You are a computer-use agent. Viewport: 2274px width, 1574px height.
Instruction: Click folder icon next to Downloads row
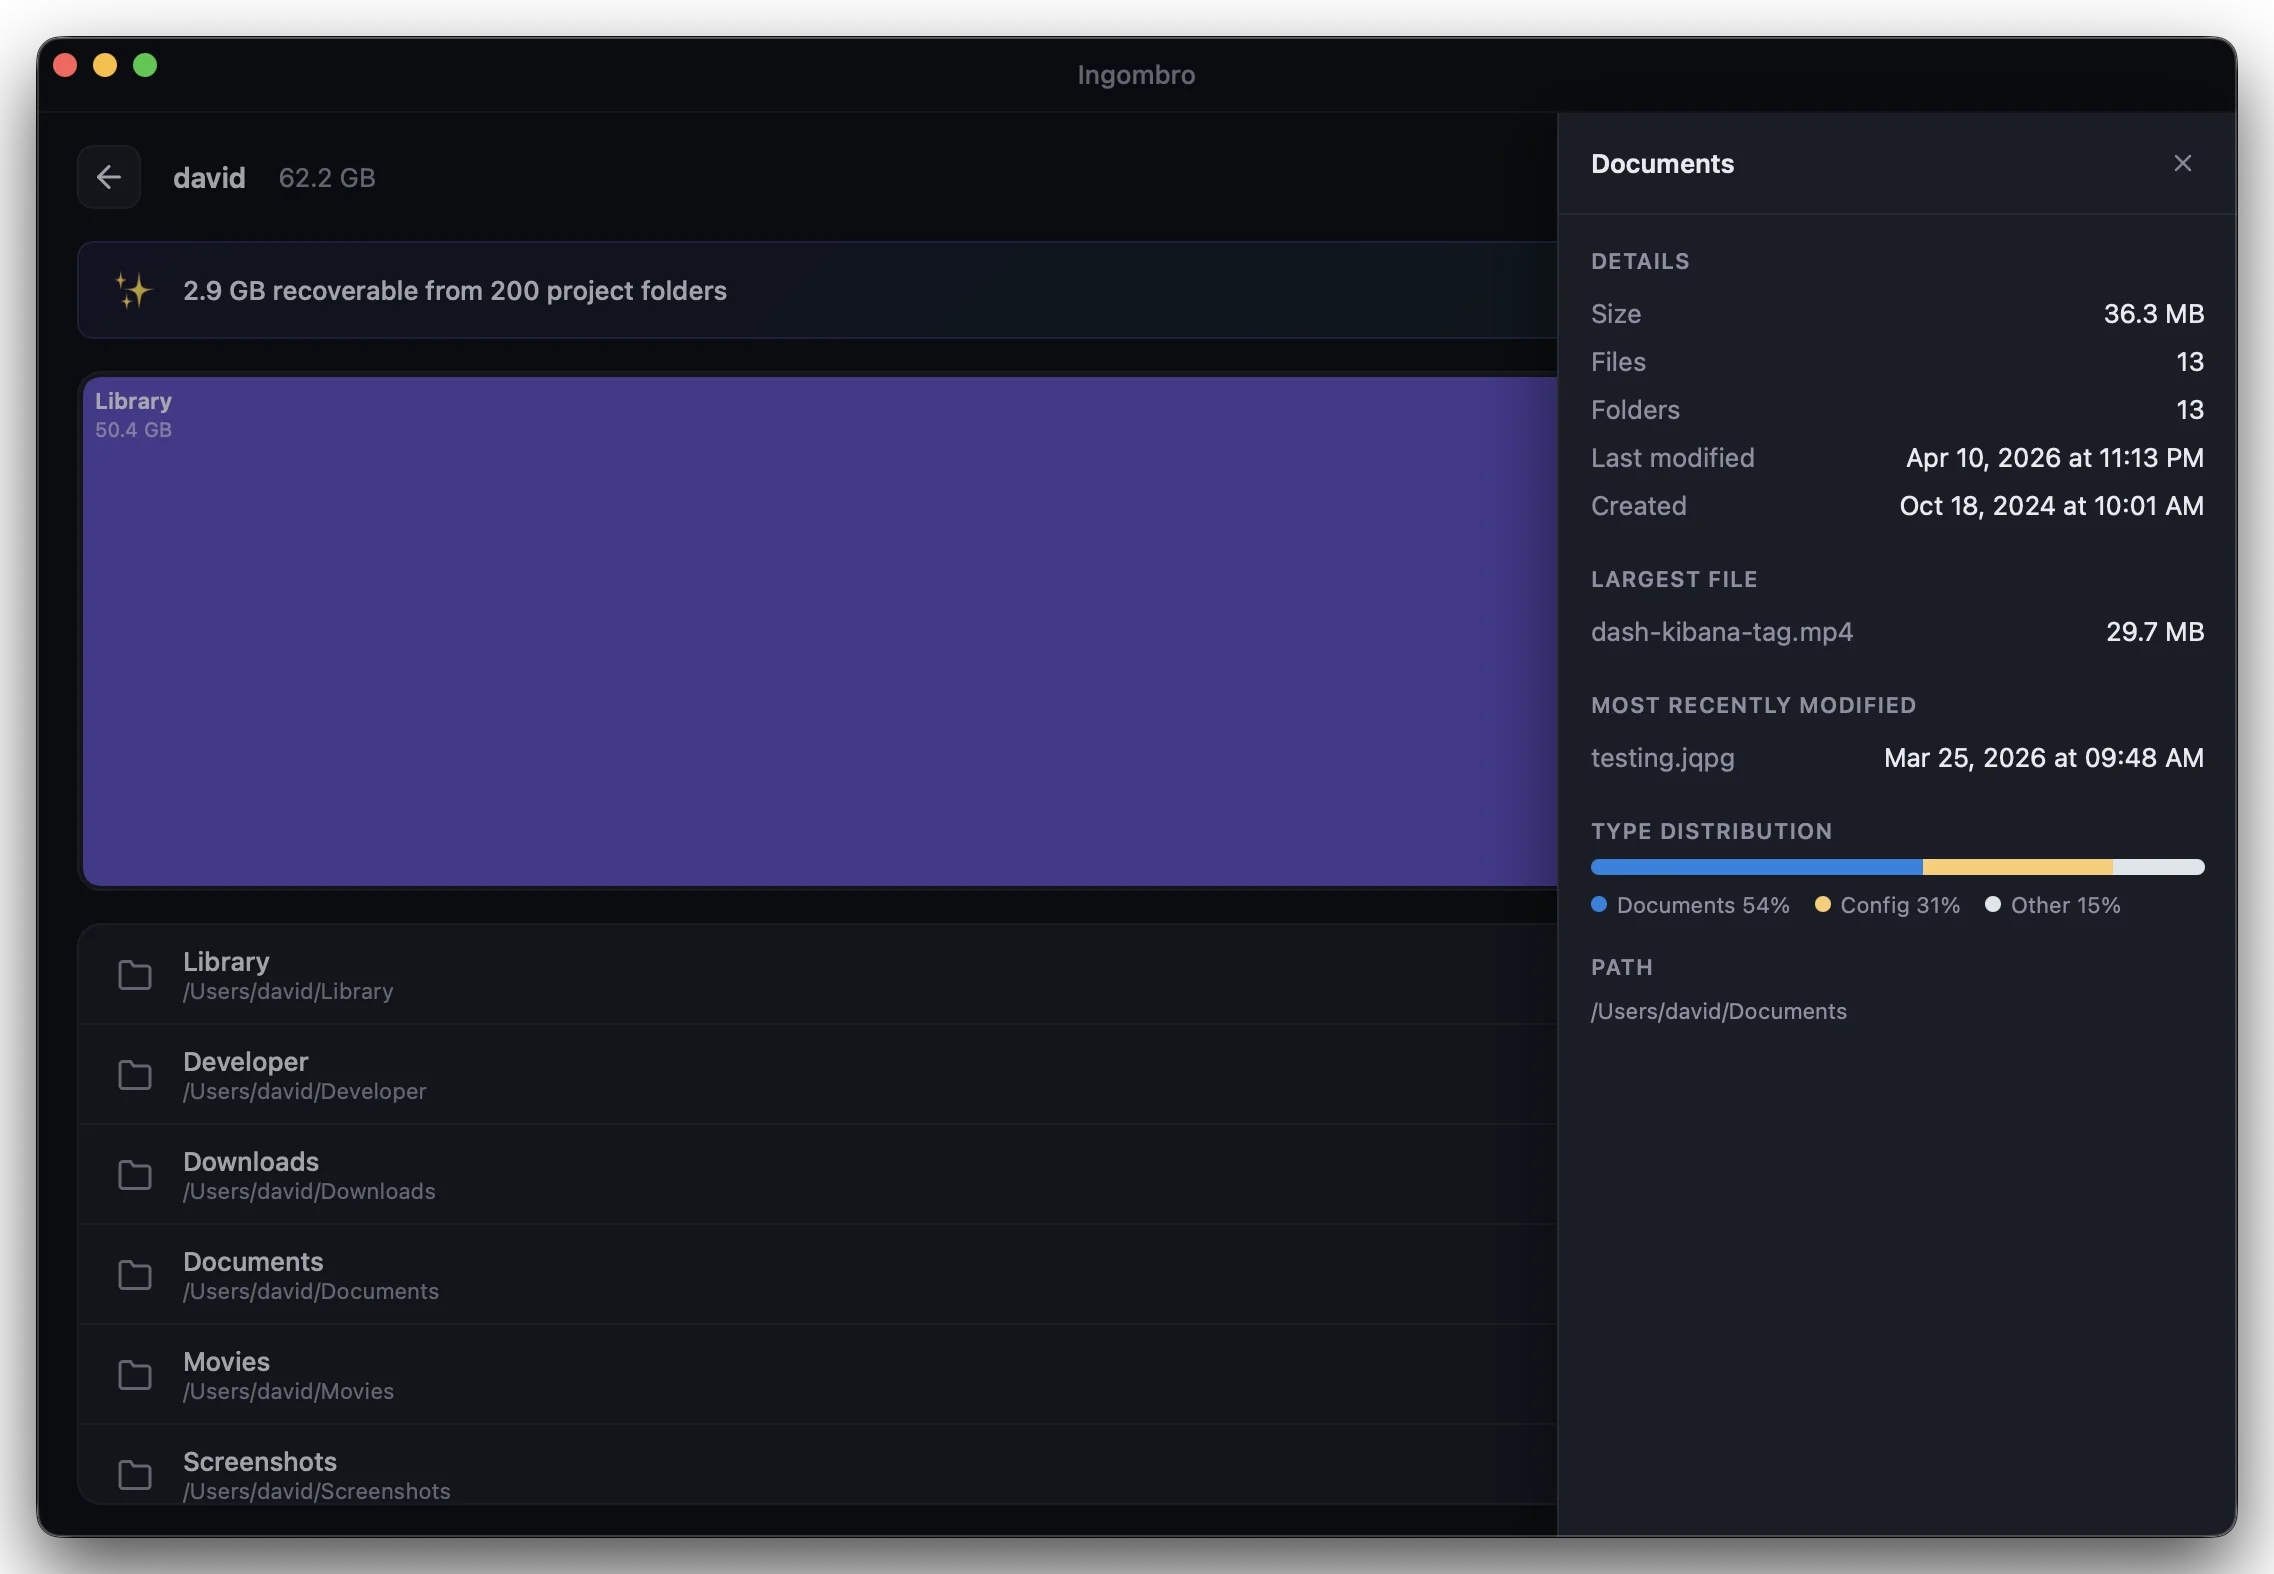coord(135,1175)
